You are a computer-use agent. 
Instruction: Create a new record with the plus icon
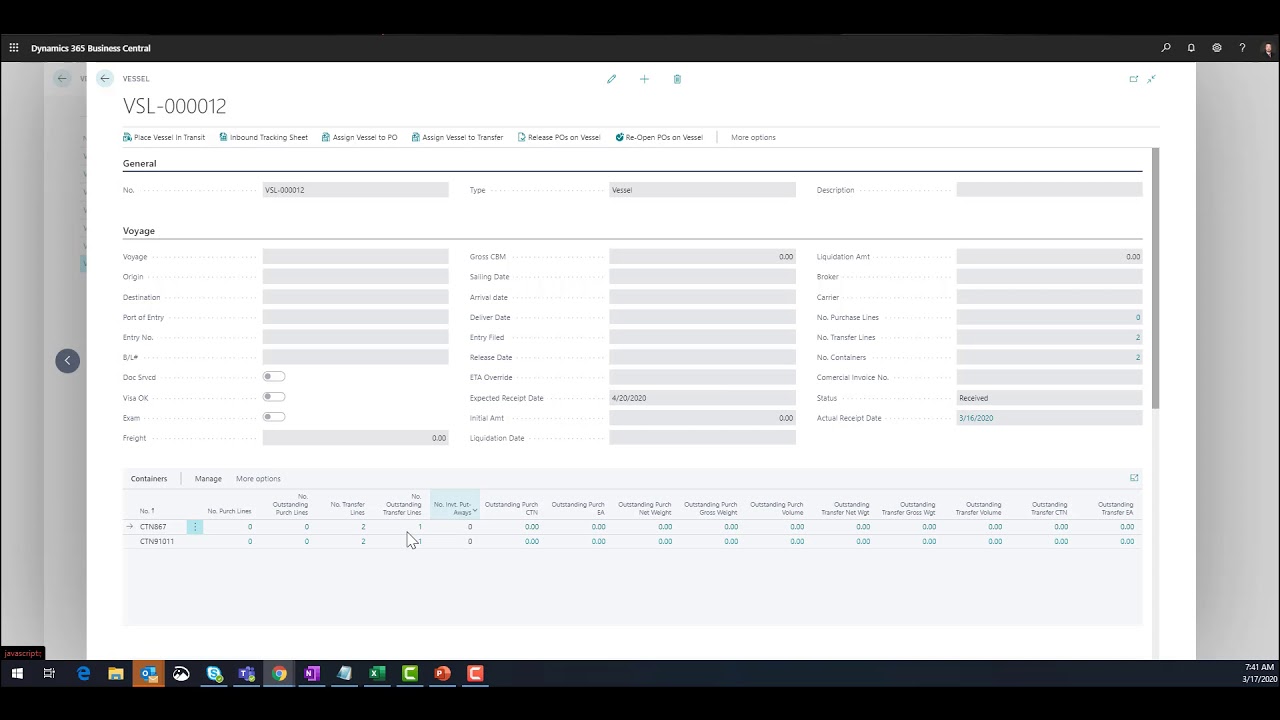coord(644,79)
